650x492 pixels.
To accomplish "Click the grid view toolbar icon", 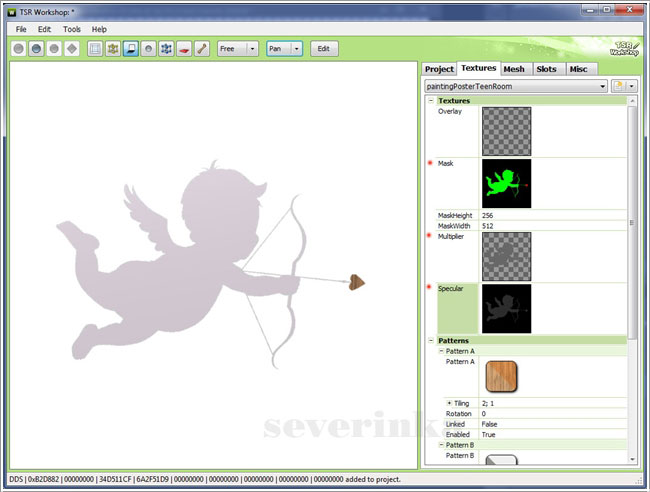I will (x=95, y=48).
